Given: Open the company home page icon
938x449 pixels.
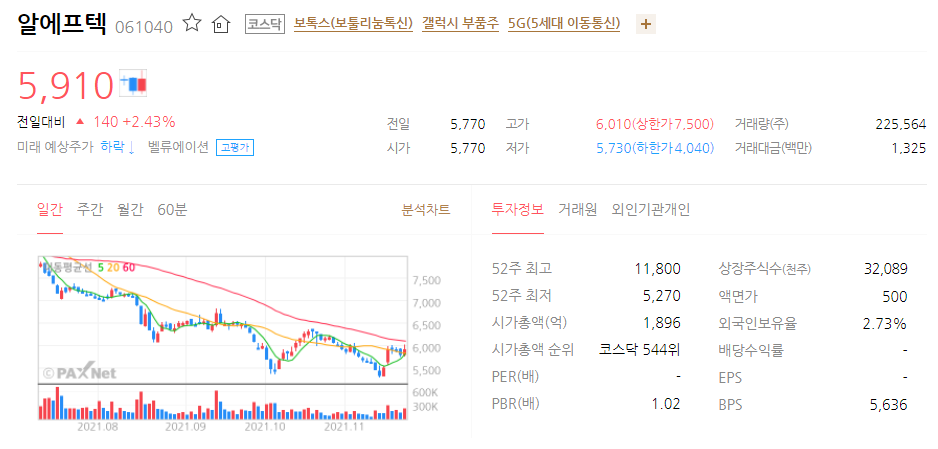Looking at the screenshot, I should coord(221,25).
